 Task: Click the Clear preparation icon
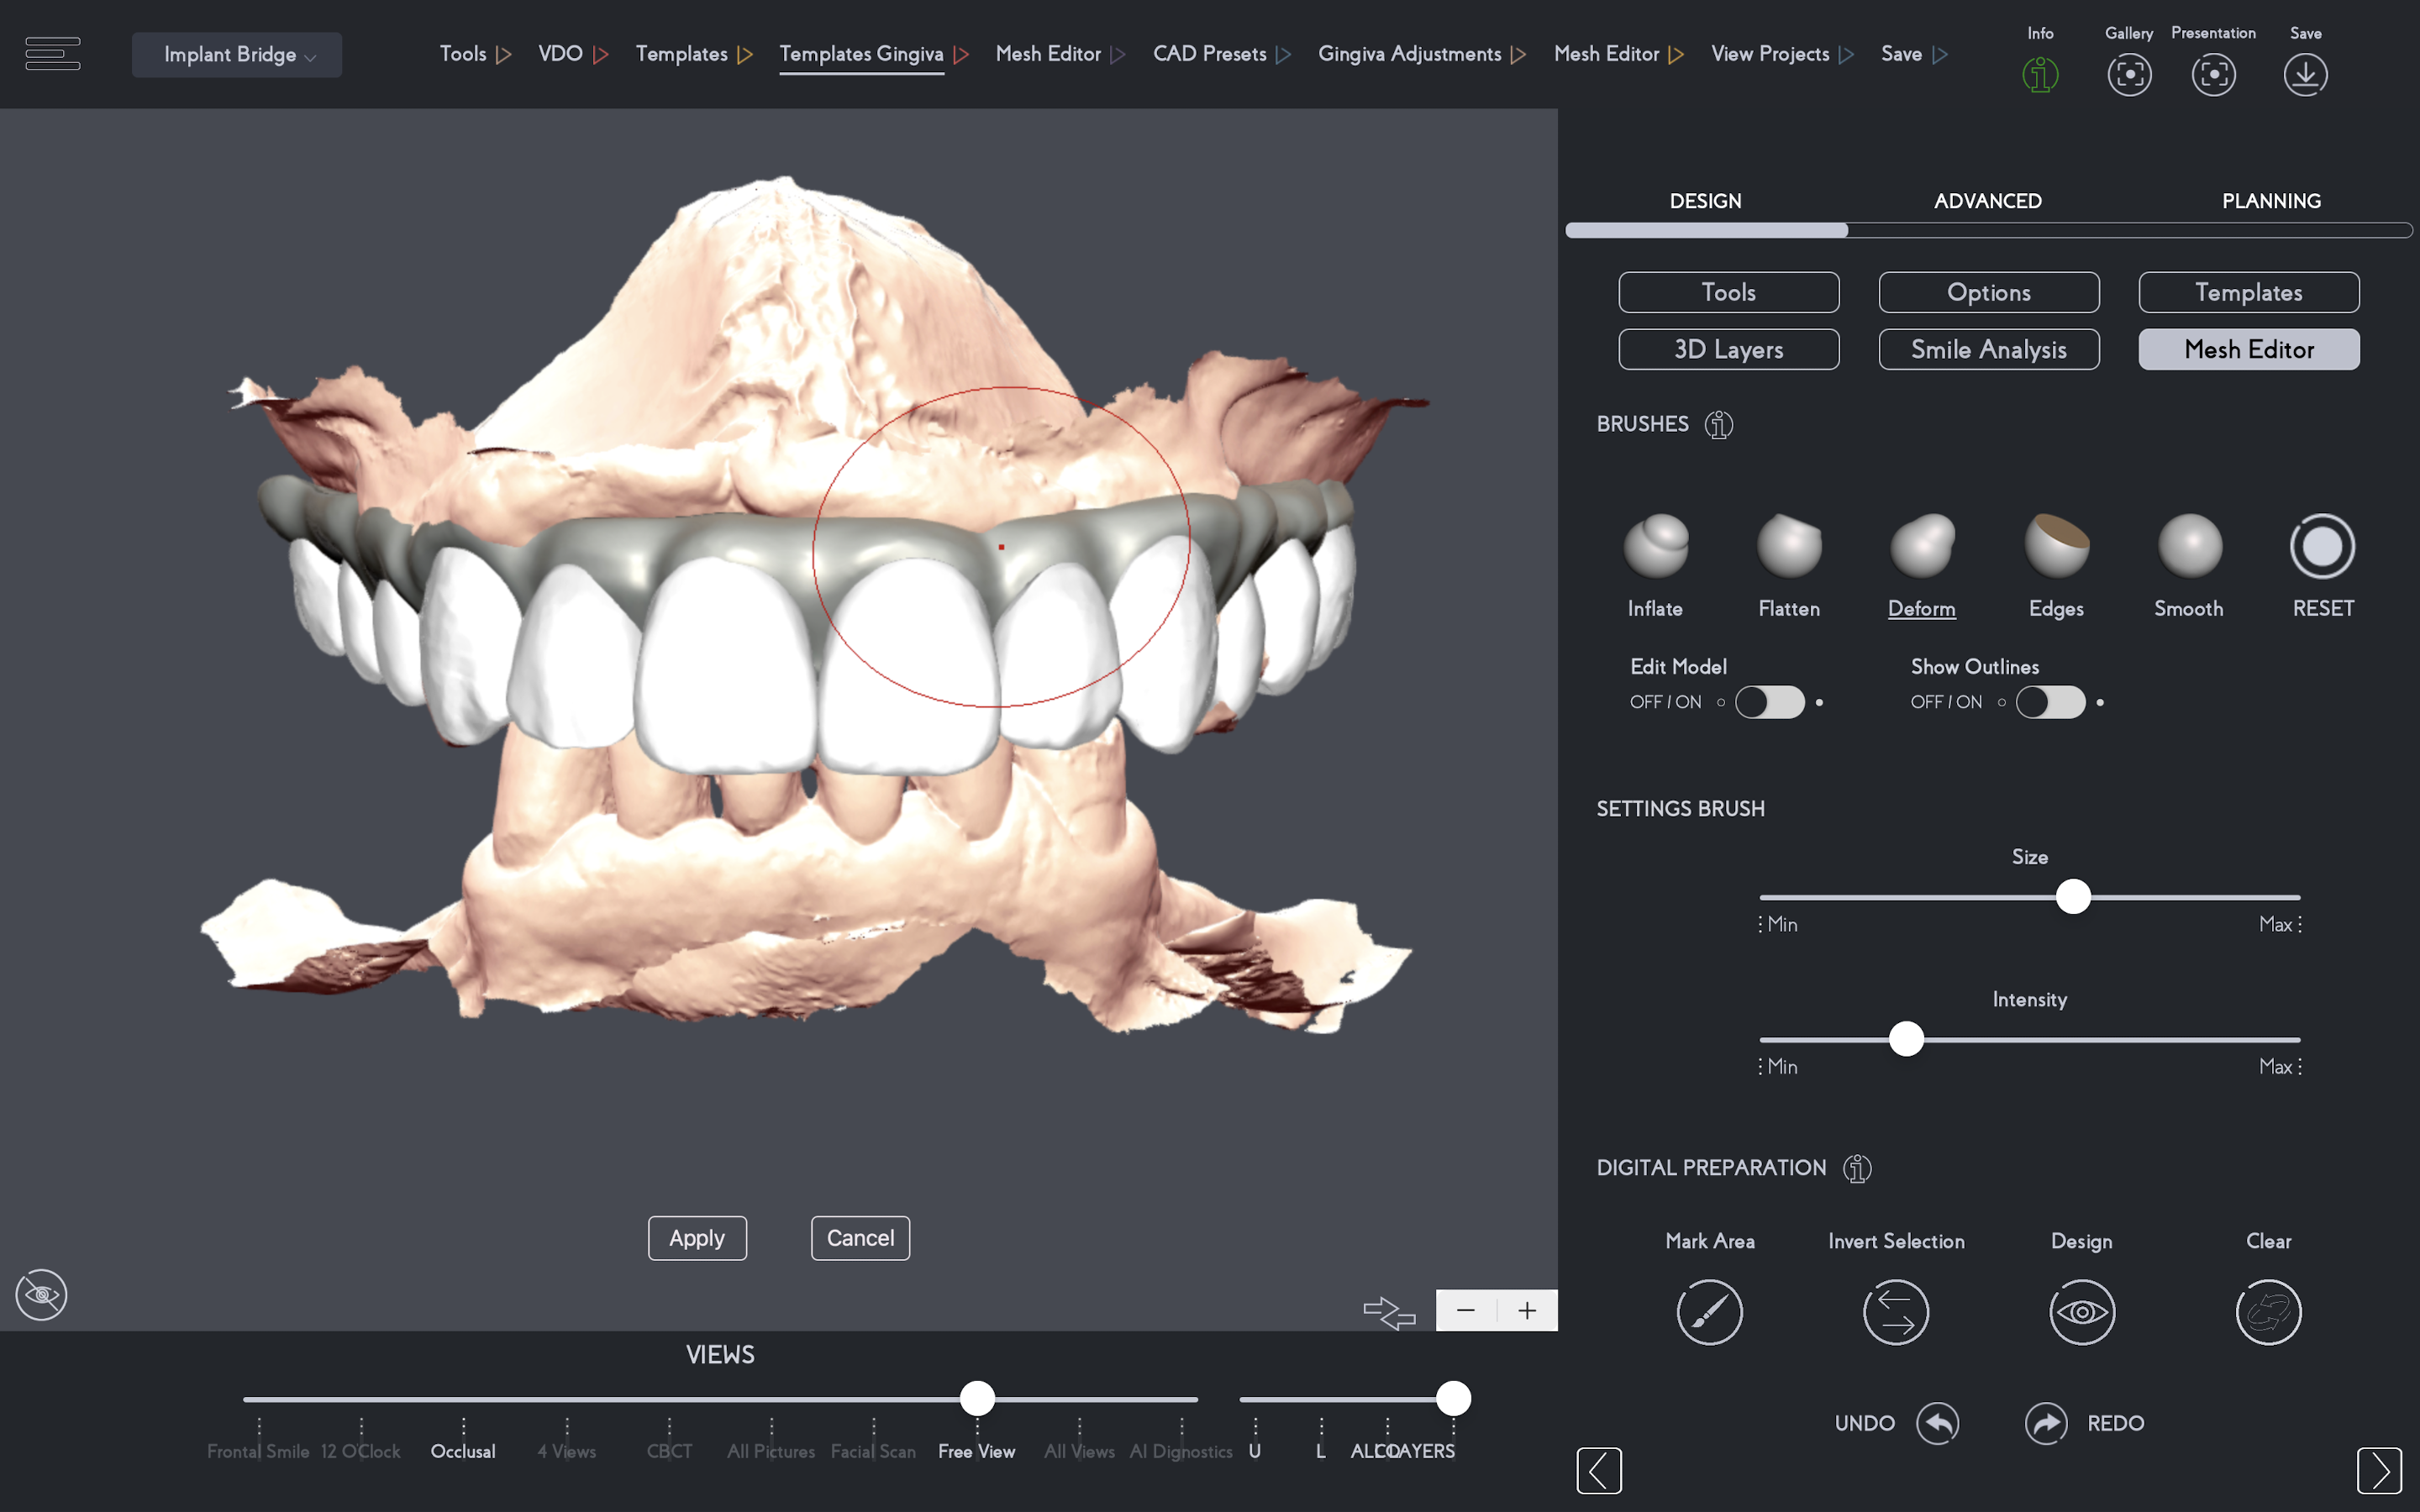pos(2268,1311)
